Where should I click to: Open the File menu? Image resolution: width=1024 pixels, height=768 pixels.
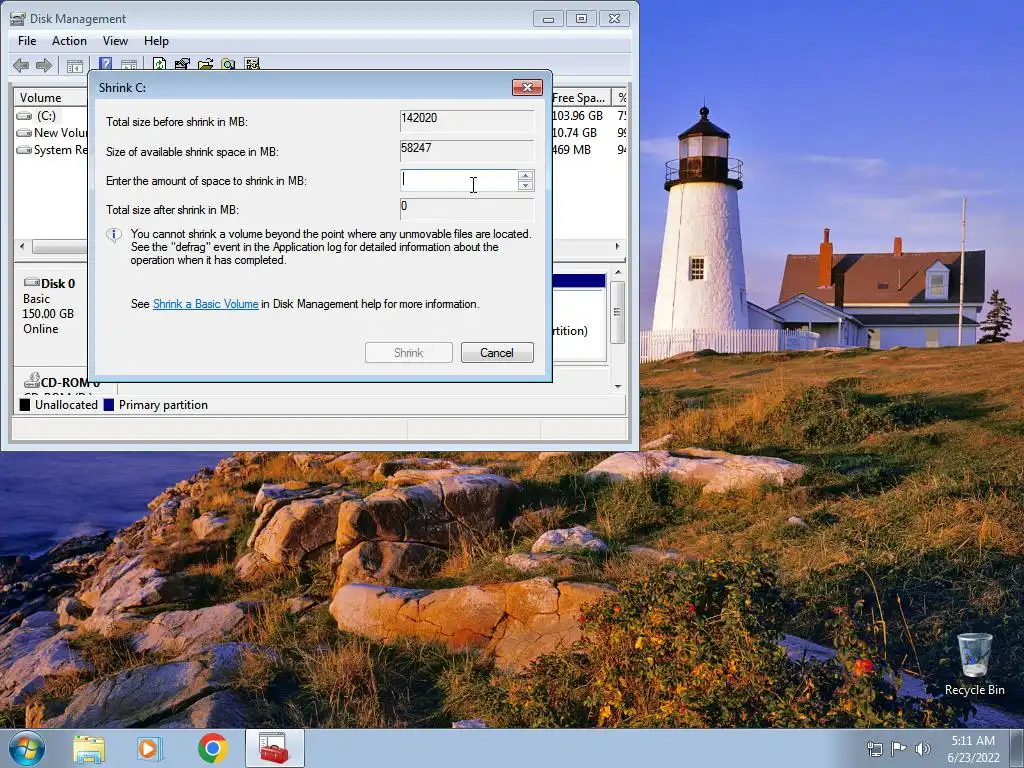(x=27, y=40)
